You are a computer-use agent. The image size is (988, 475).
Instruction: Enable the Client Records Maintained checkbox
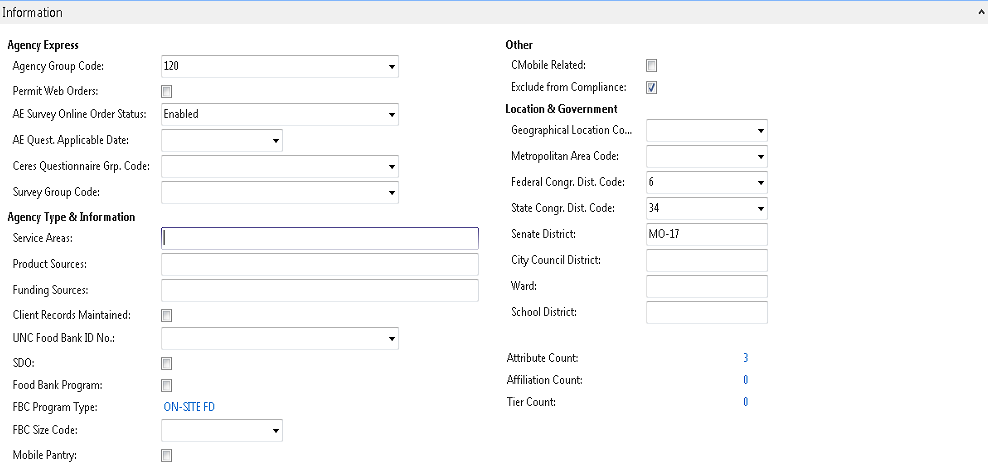tap(167, 316)
